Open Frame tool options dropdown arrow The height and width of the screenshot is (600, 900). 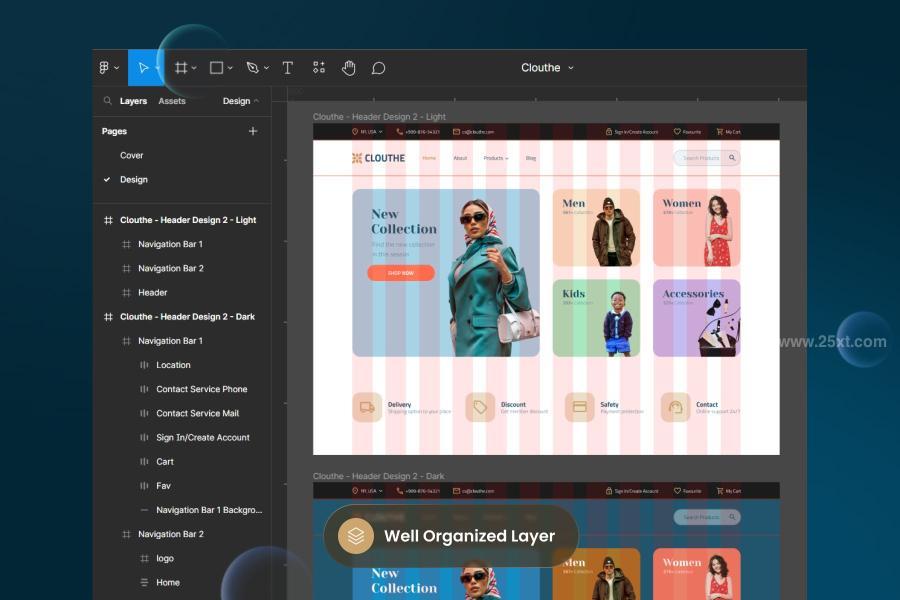[x=194, y=68]
